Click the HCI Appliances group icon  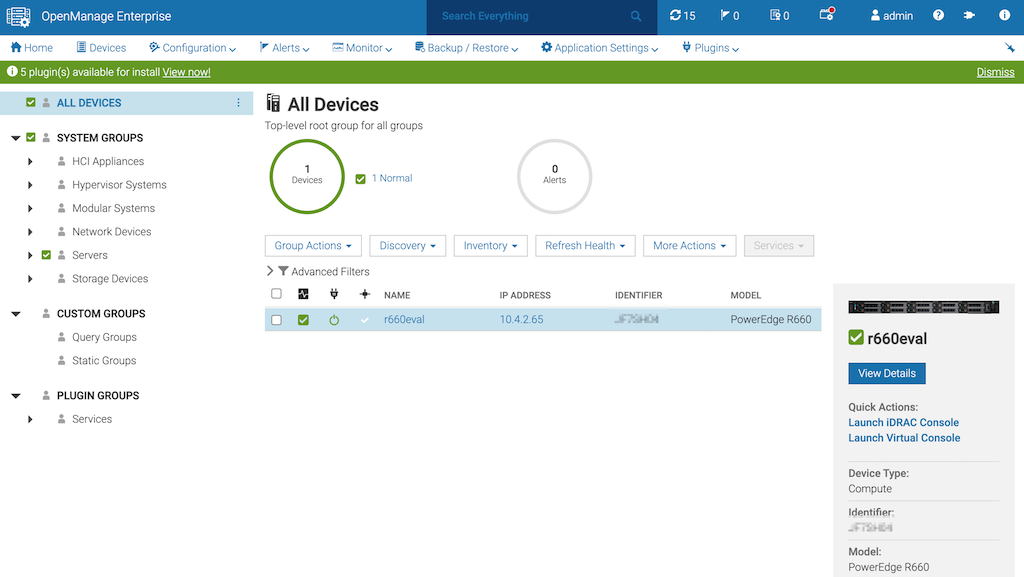61,161
